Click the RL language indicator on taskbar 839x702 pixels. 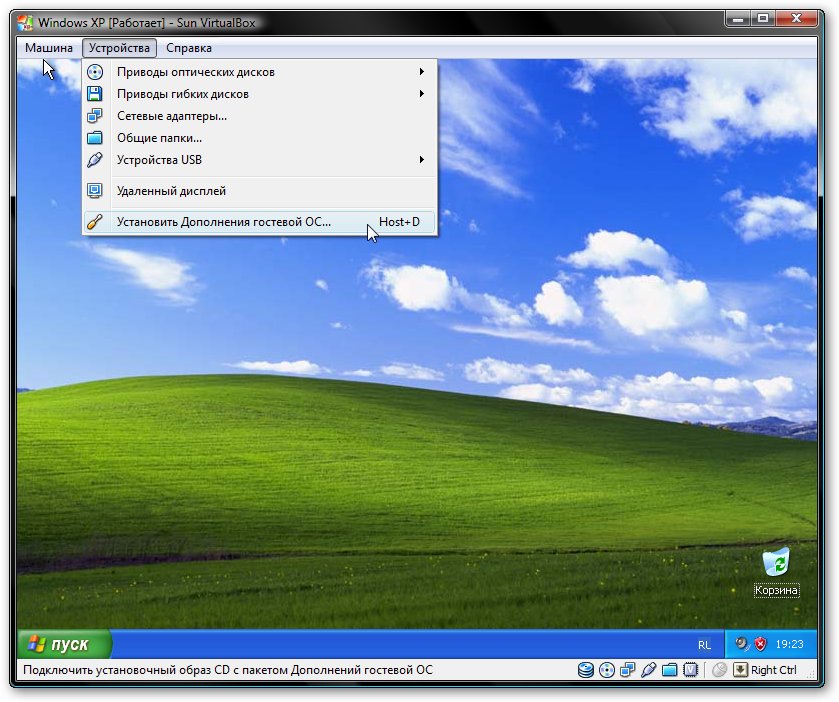[704, 645]
